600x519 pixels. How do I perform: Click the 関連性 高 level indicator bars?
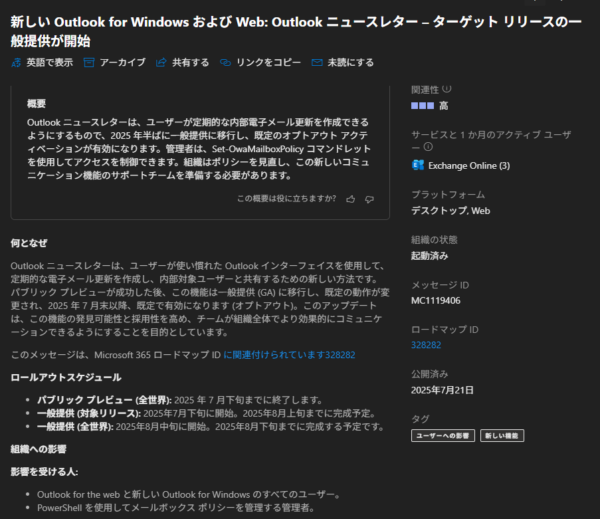tap(421, 105)
